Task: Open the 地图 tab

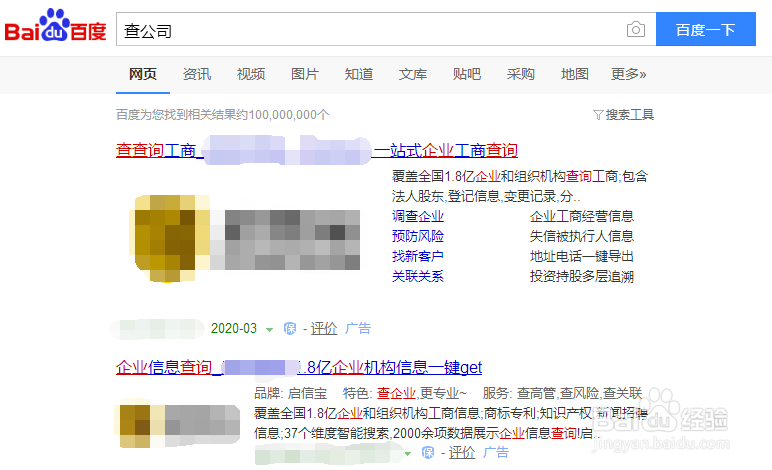Action: pos(575,74)
